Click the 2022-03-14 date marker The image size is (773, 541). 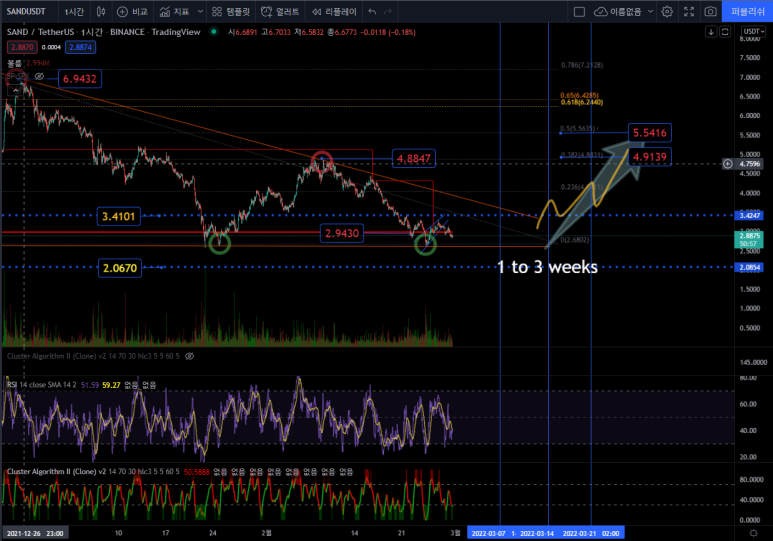tap(536, 533)
